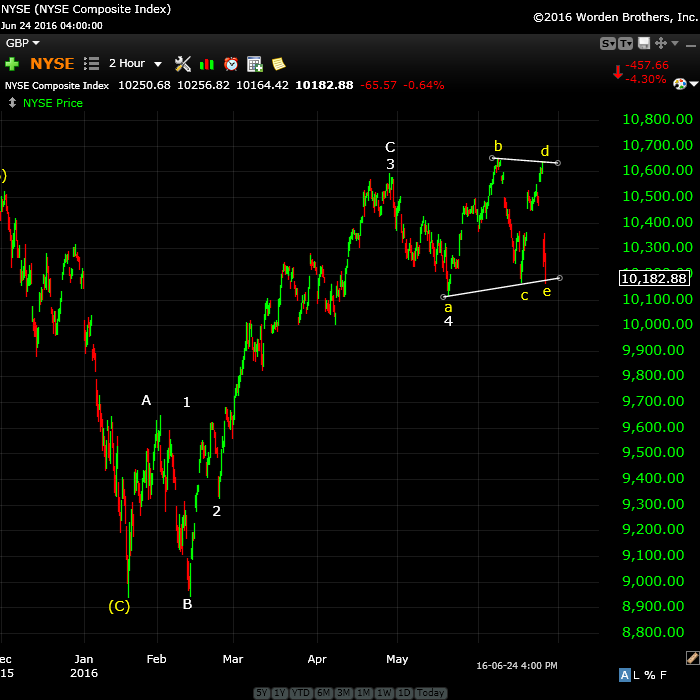The width and height of the screenshot is (700, 700).
Task: Open the S dropdown button
Action: click(608, 43)
